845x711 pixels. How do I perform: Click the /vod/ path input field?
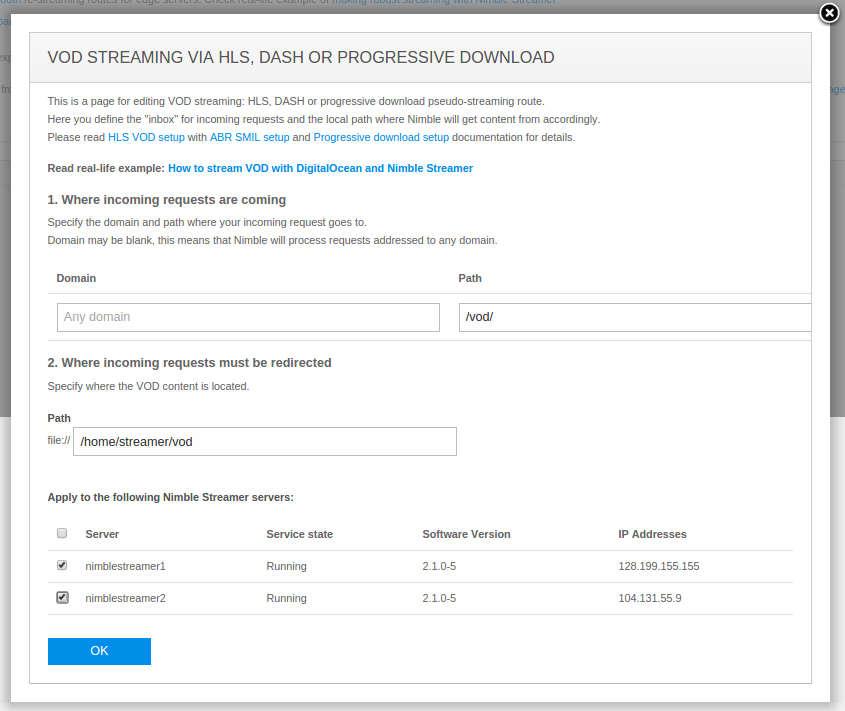point(635,317)
